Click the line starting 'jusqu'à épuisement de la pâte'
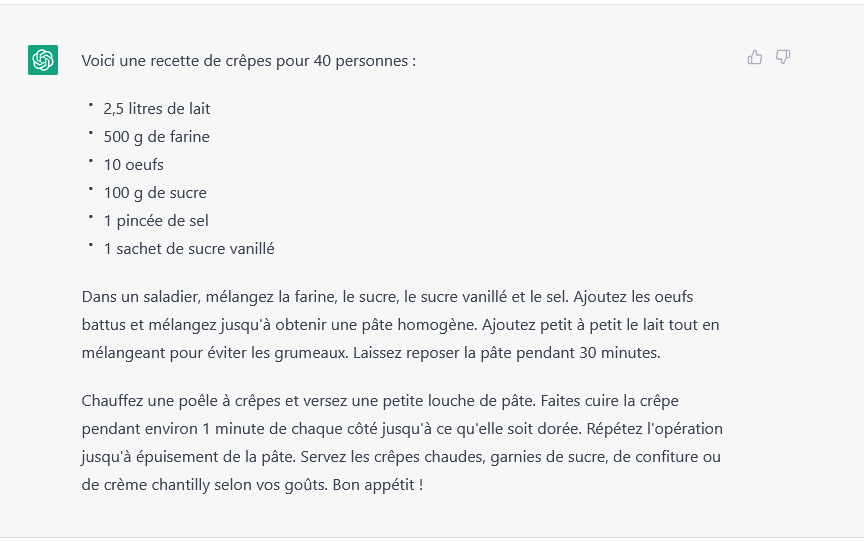The height and width of the screenshot is (542, 864). coord(401,457)
